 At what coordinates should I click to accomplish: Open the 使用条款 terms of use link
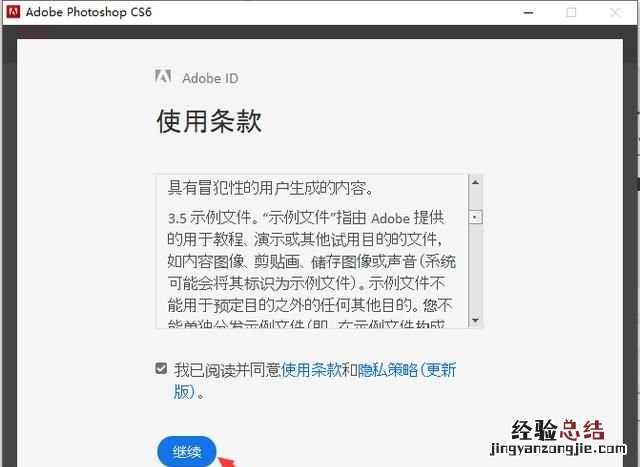pos(311,370)
